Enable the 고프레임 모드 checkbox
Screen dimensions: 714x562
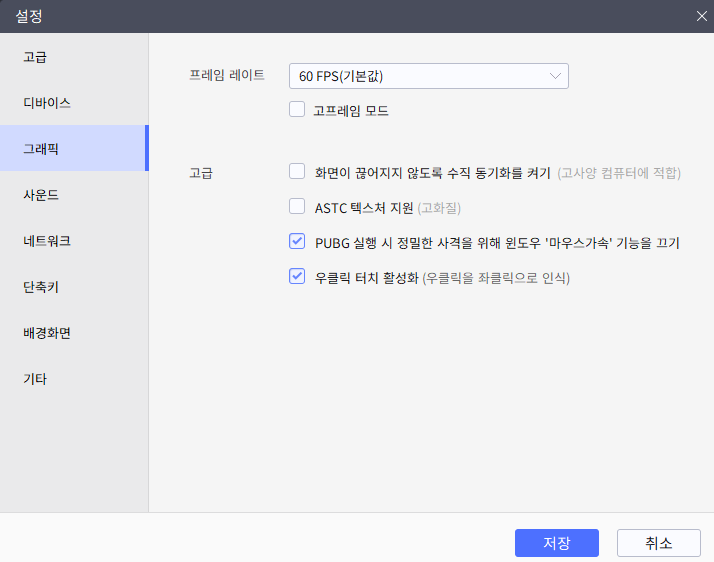297,109
